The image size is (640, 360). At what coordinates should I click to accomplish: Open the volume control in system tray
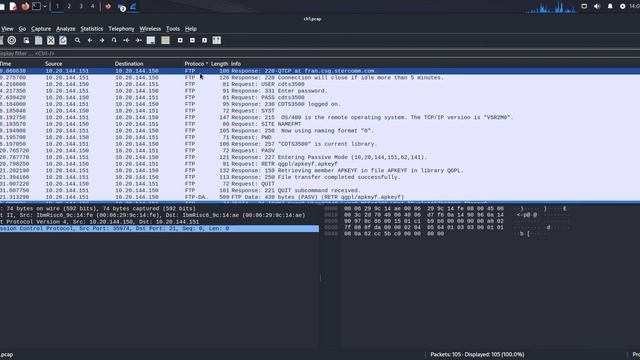tap(597, 6)
